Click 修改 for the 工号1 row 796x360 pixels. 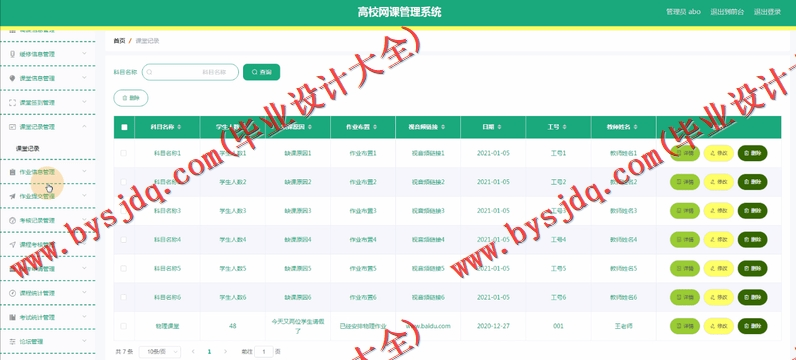(x=718, y=153)
